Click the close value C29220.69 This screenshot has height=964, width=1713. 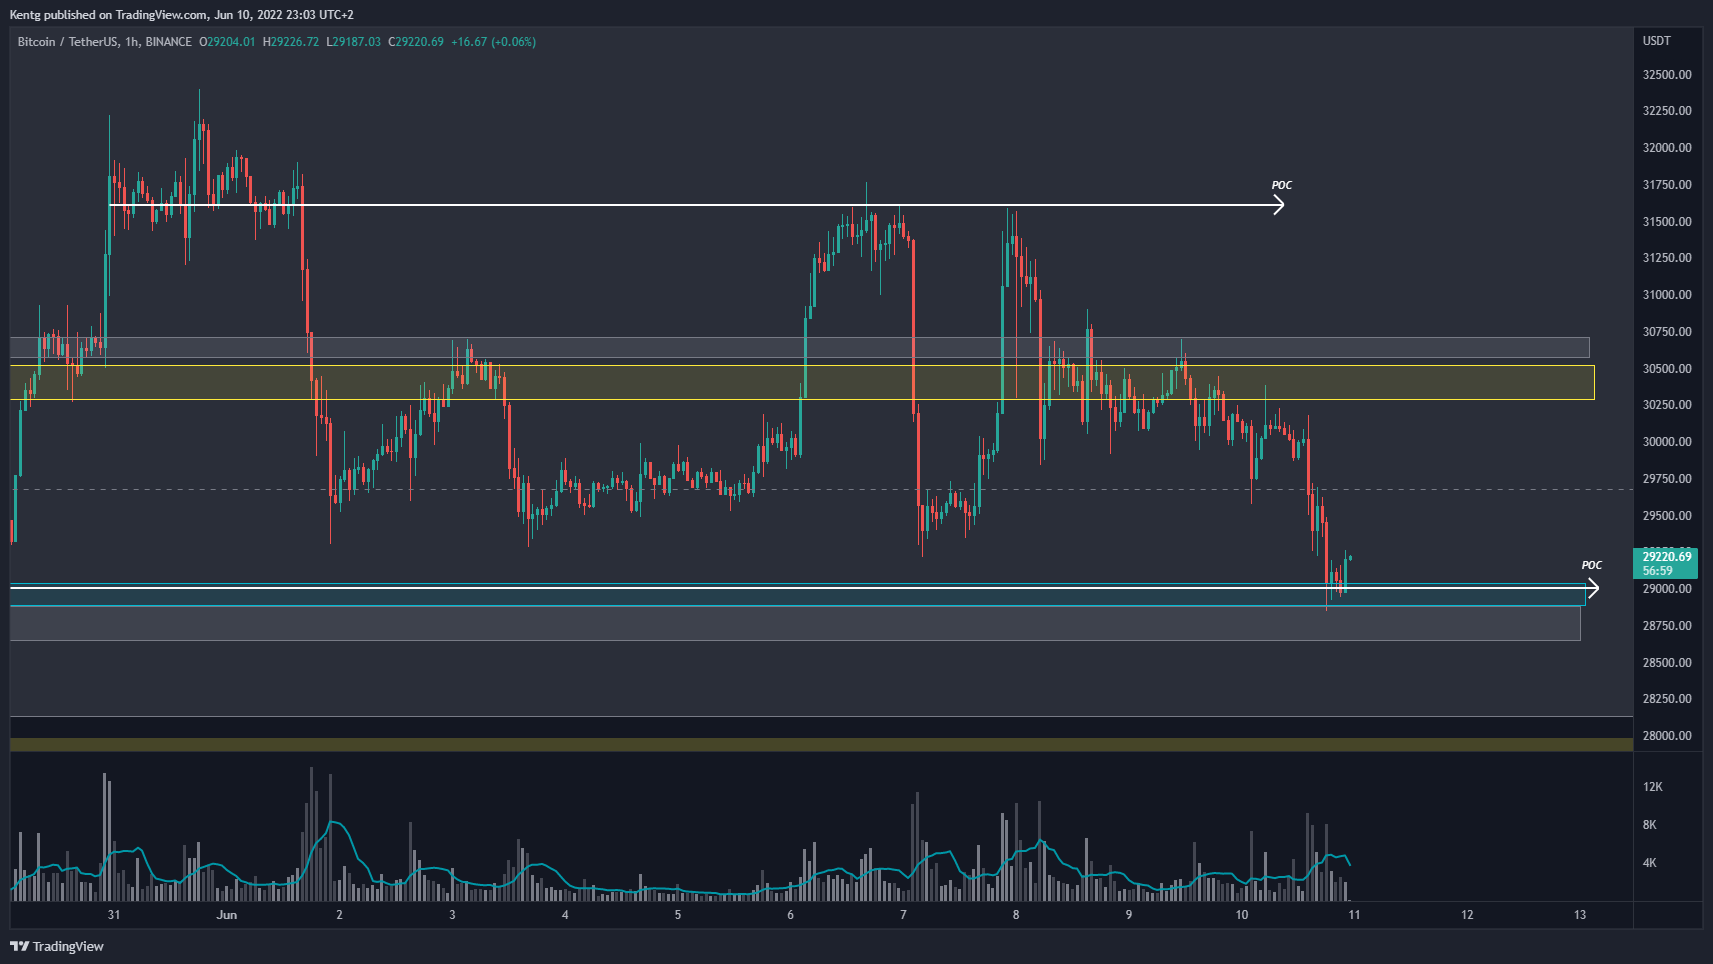416,42
